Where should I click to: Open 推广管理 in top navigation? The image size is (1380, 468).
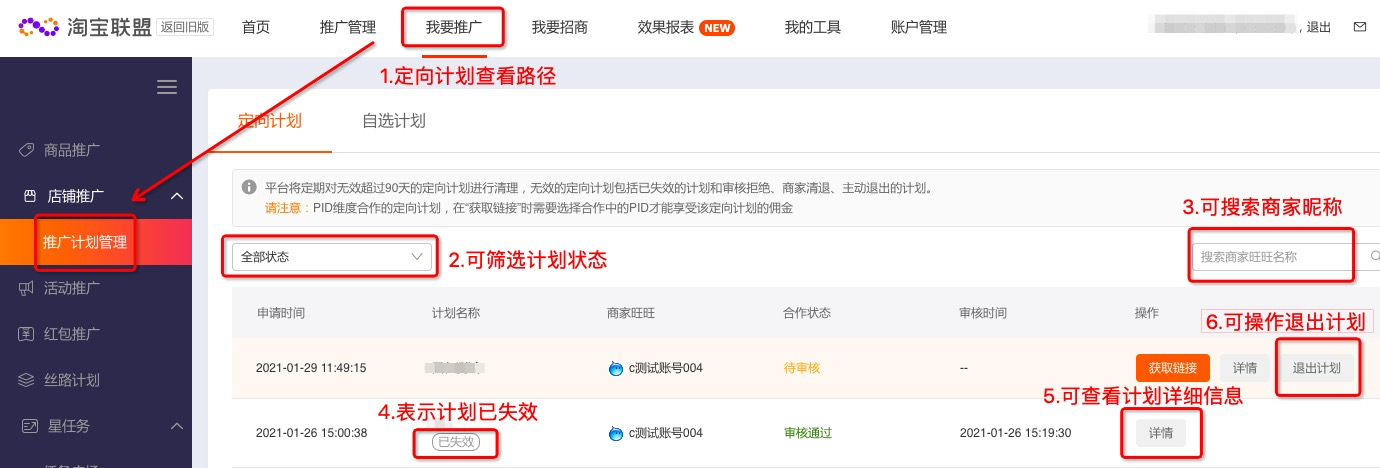(x=348, y=28)
